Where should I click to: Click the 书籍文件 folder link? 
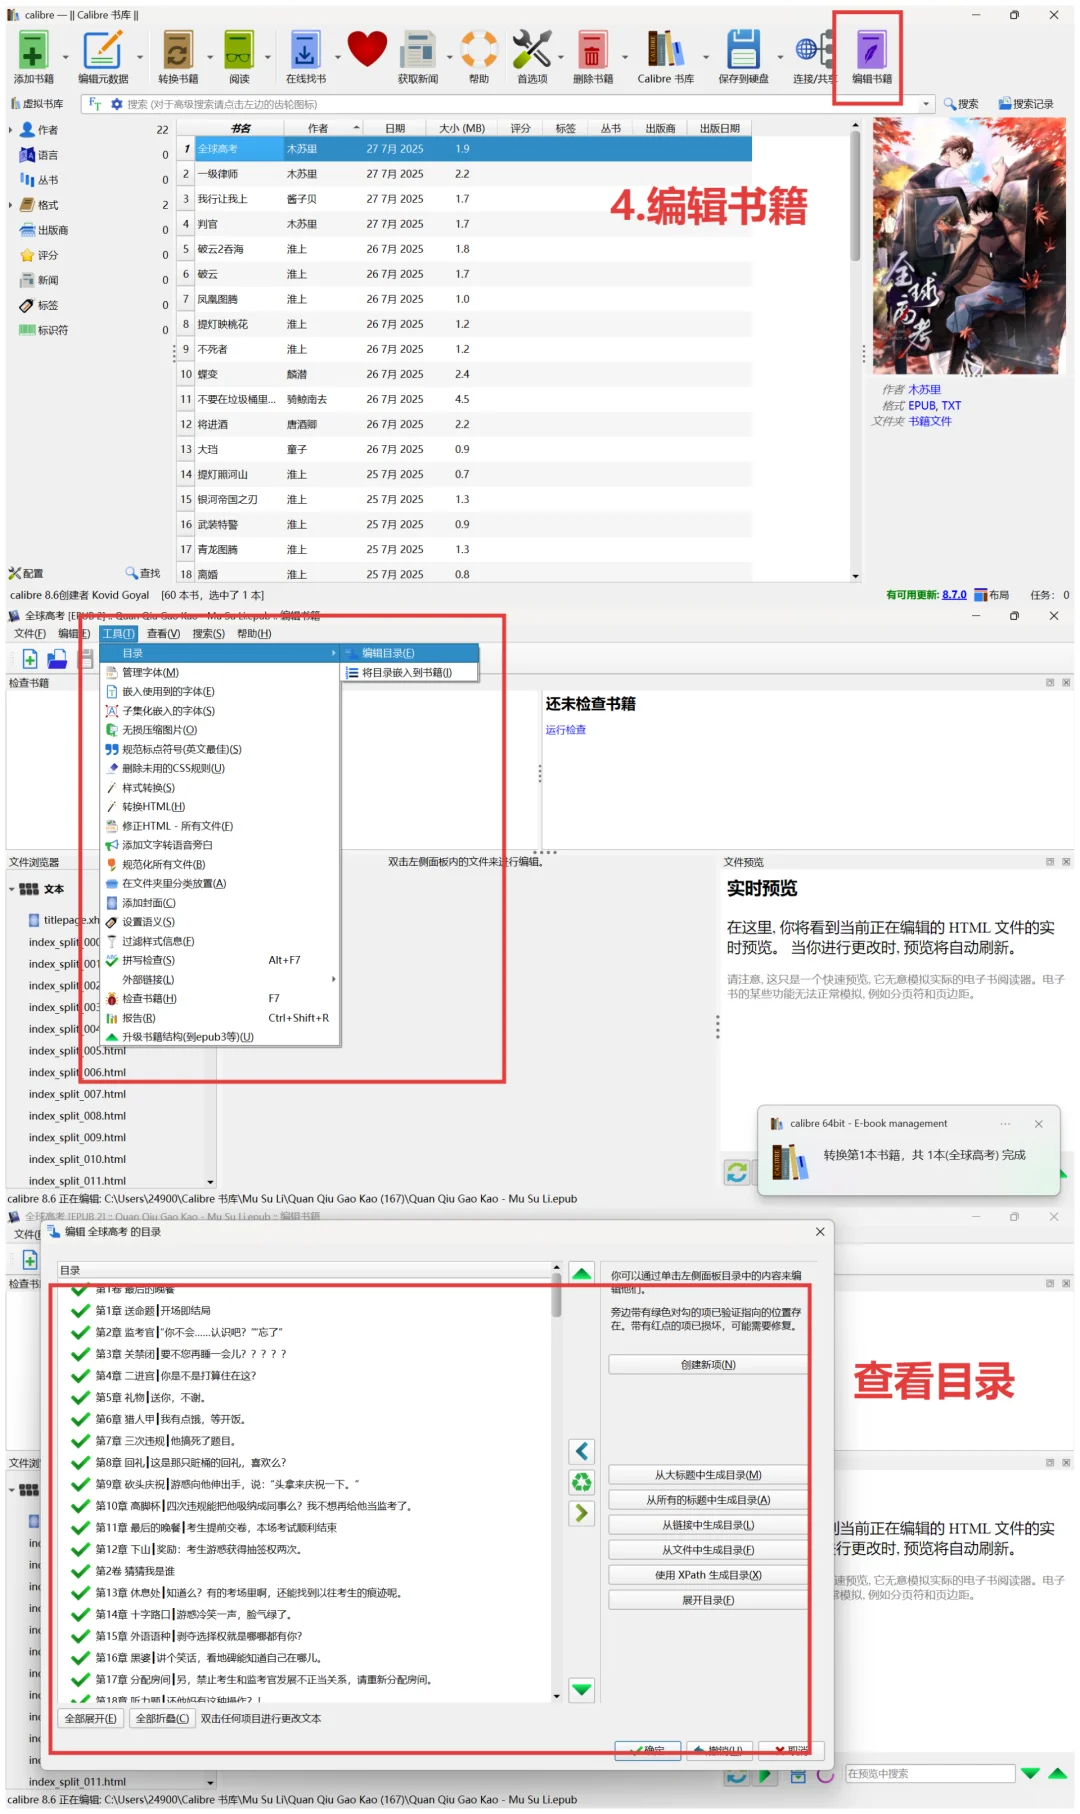tap(930, 421)
